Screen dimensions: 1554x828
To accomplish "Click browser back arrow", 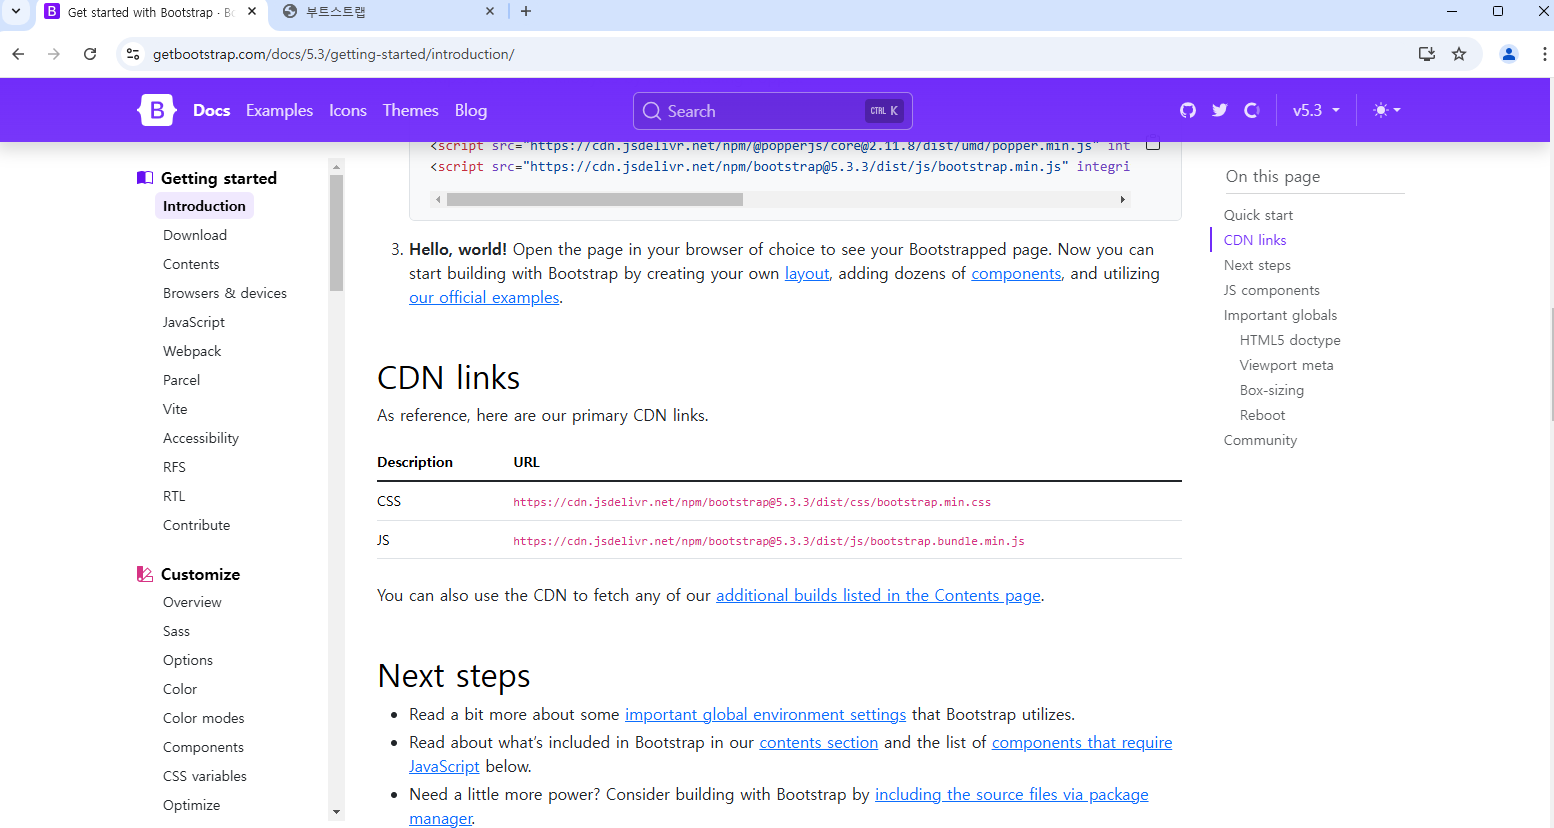I will click(x=18, y=54).
